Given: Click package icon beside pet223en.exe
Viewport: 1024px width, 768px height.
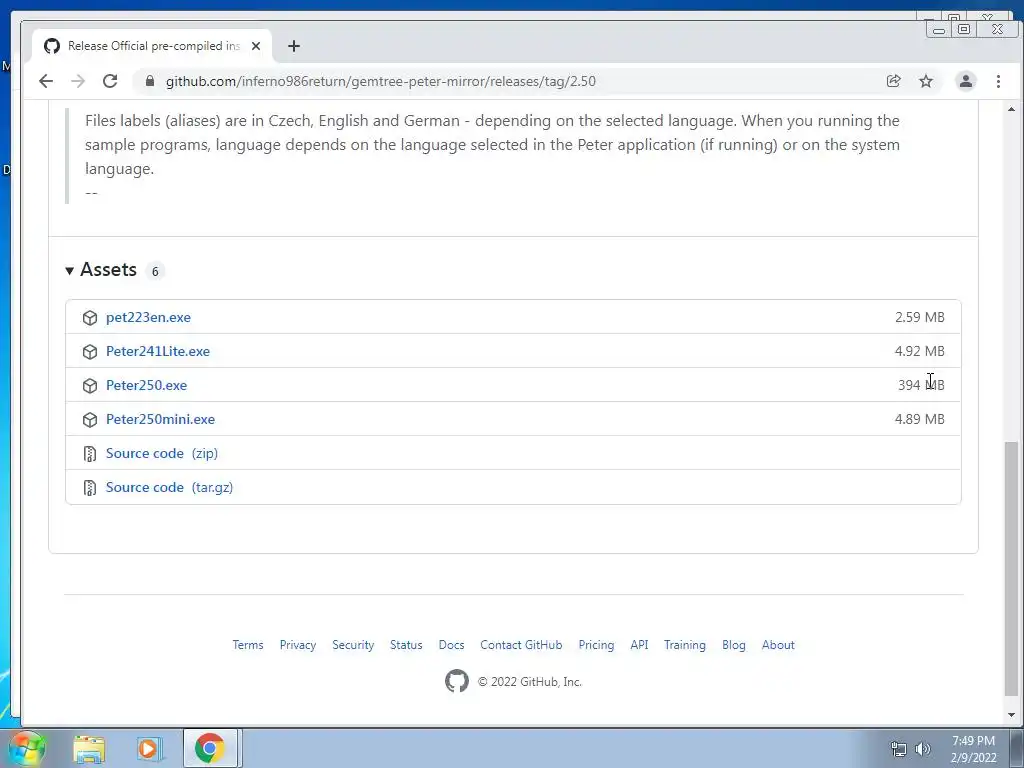Looking at the screenshot, I should [90, 317].
